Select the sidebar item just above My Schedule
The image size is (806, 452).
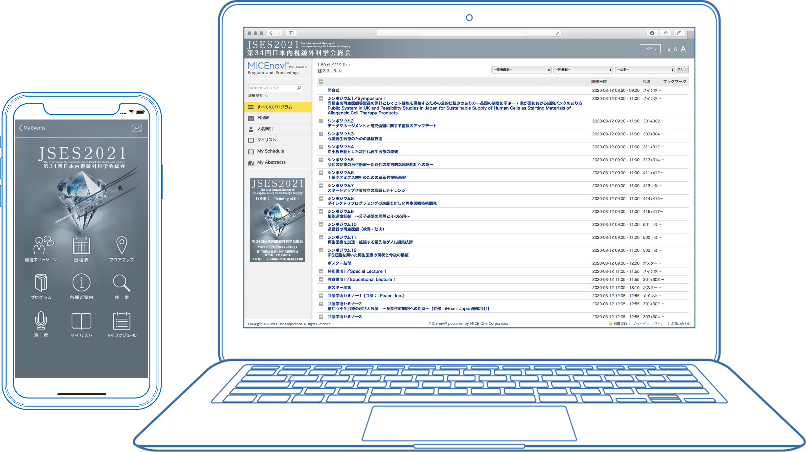coord(278,140)
